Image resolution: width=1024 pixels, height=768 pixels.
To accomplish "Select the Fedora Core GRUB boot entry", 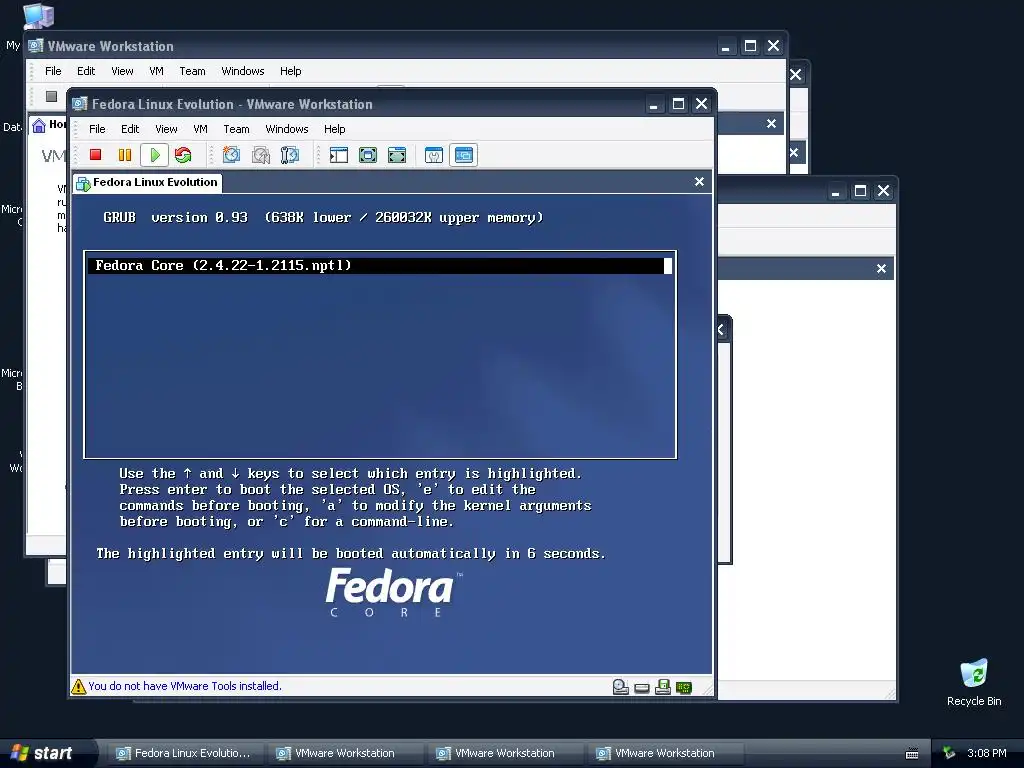I will (x=379, y=265).
